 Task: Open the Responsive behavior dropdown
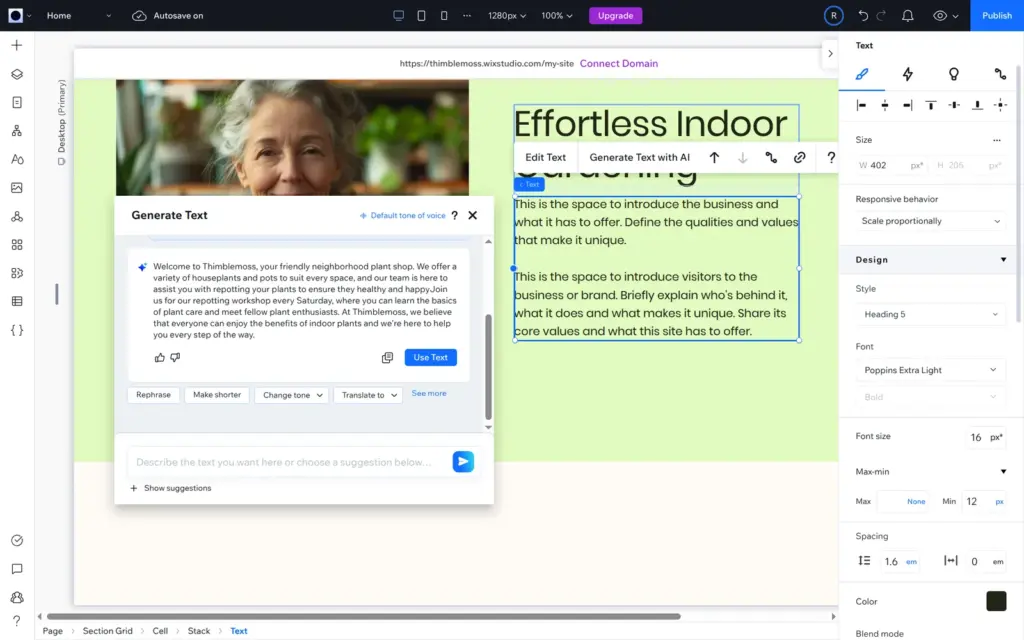(930, 221)
